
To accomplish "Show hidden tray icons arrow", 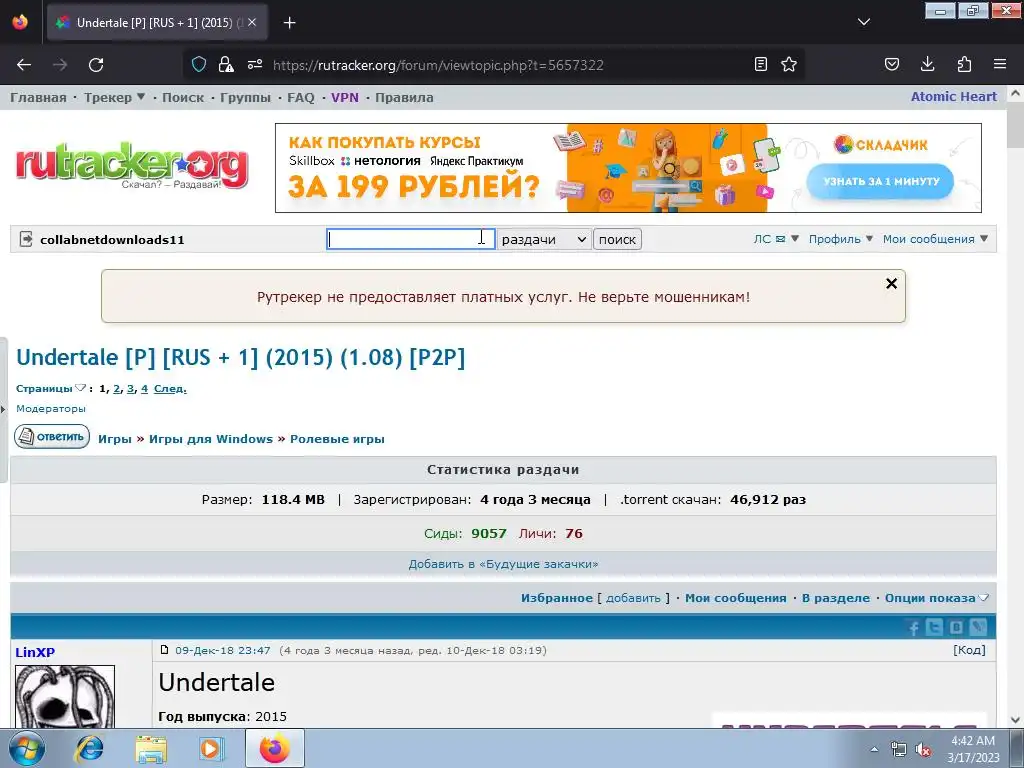I will (874, 749).
